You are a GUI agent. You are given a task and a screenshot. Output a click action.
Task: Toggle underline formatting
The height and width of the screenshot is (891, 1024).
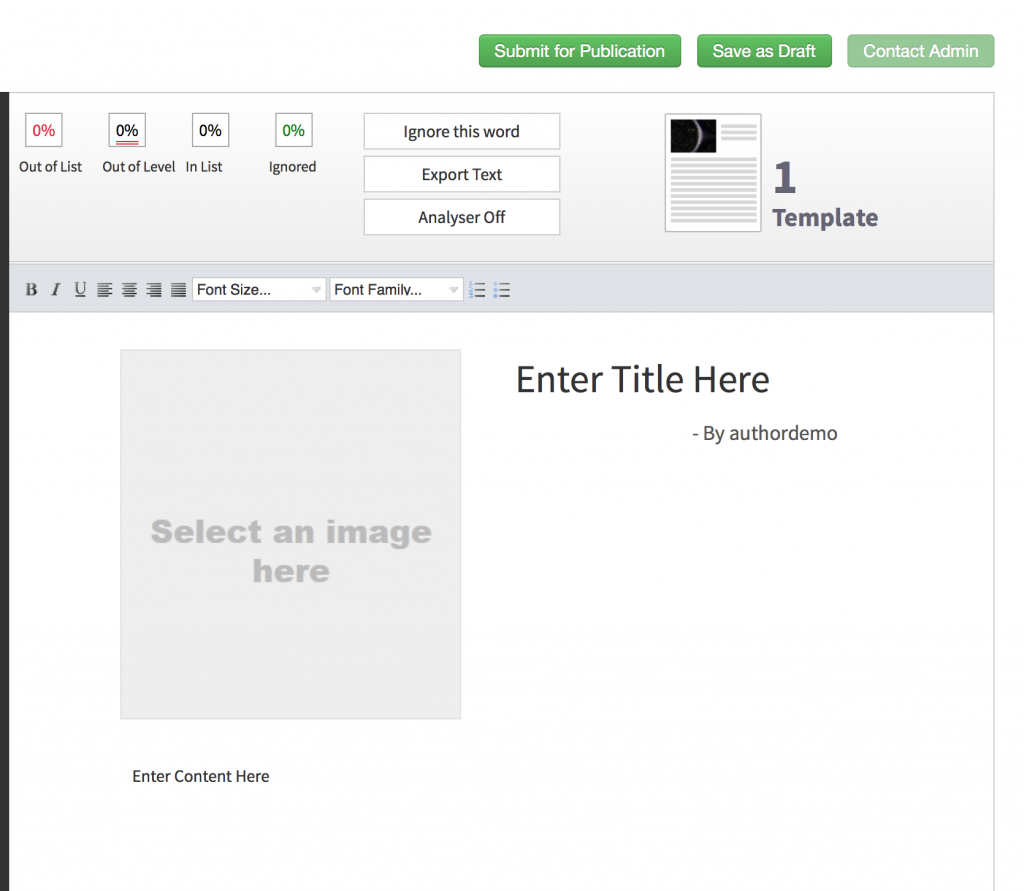click(80, 290)
